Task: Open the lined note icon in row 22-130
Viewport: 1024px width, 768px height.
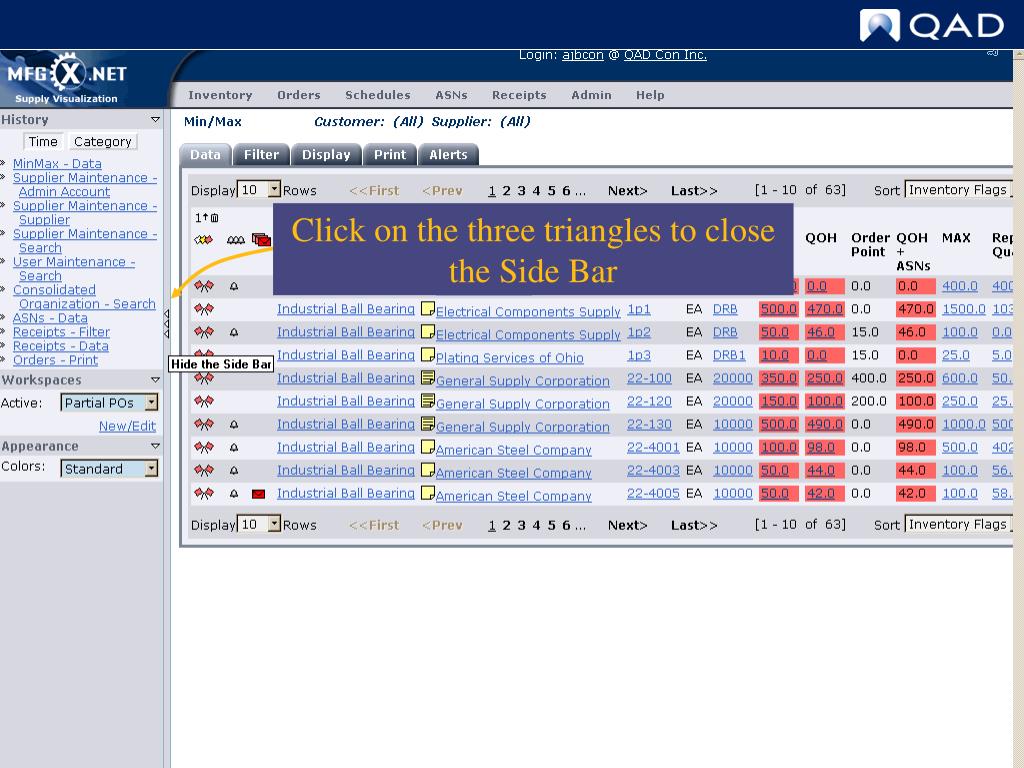Action: 428,424
